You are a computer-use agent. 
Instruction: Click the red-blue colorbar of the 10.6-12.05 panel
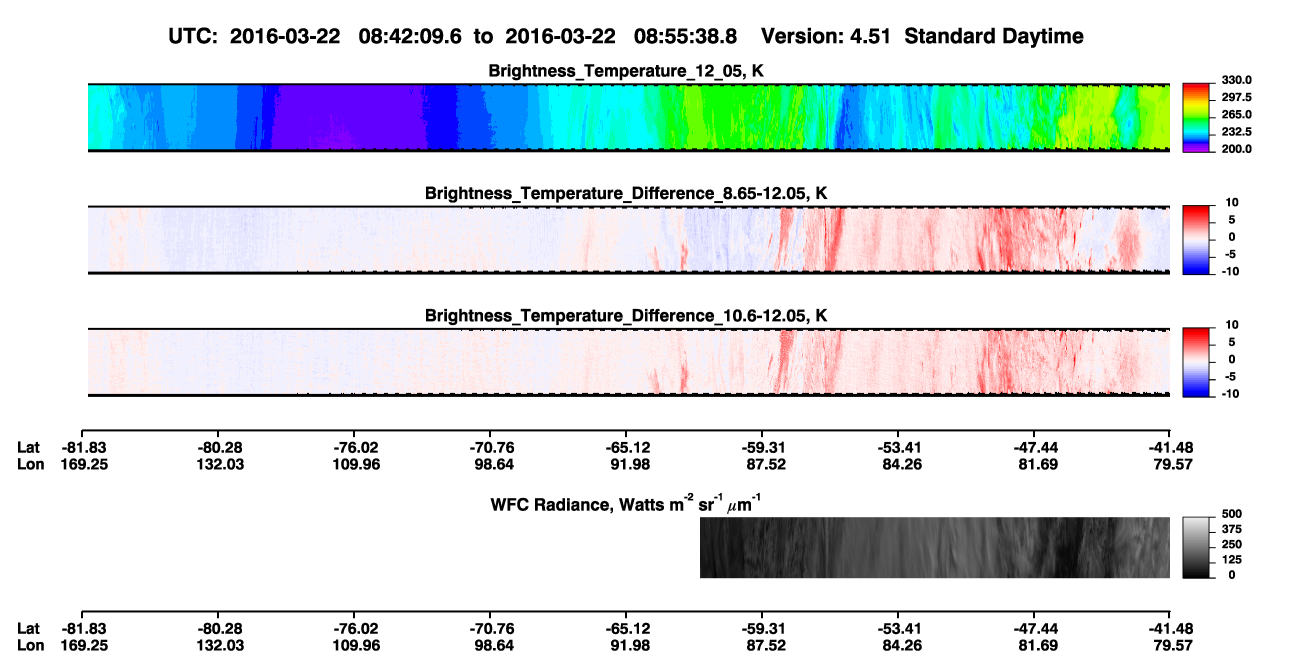(x=1198, y=362)
